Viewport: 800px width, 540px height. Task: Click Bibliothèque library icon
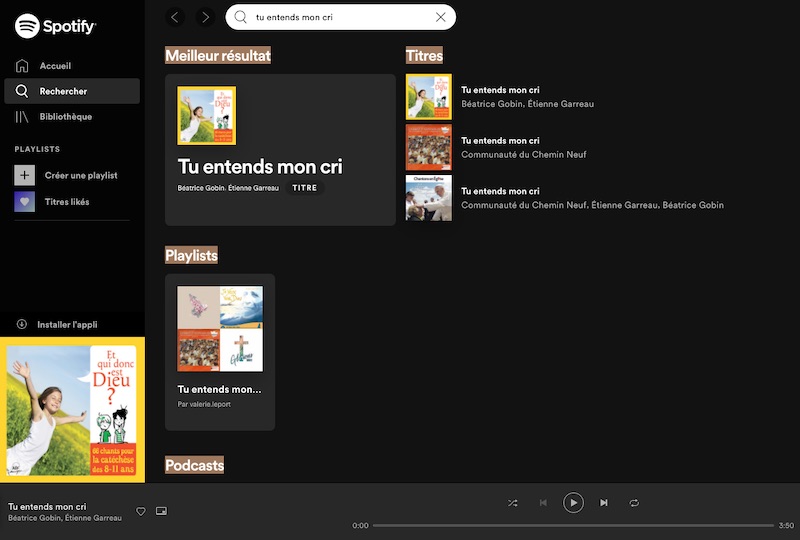[x=22, y=116]
